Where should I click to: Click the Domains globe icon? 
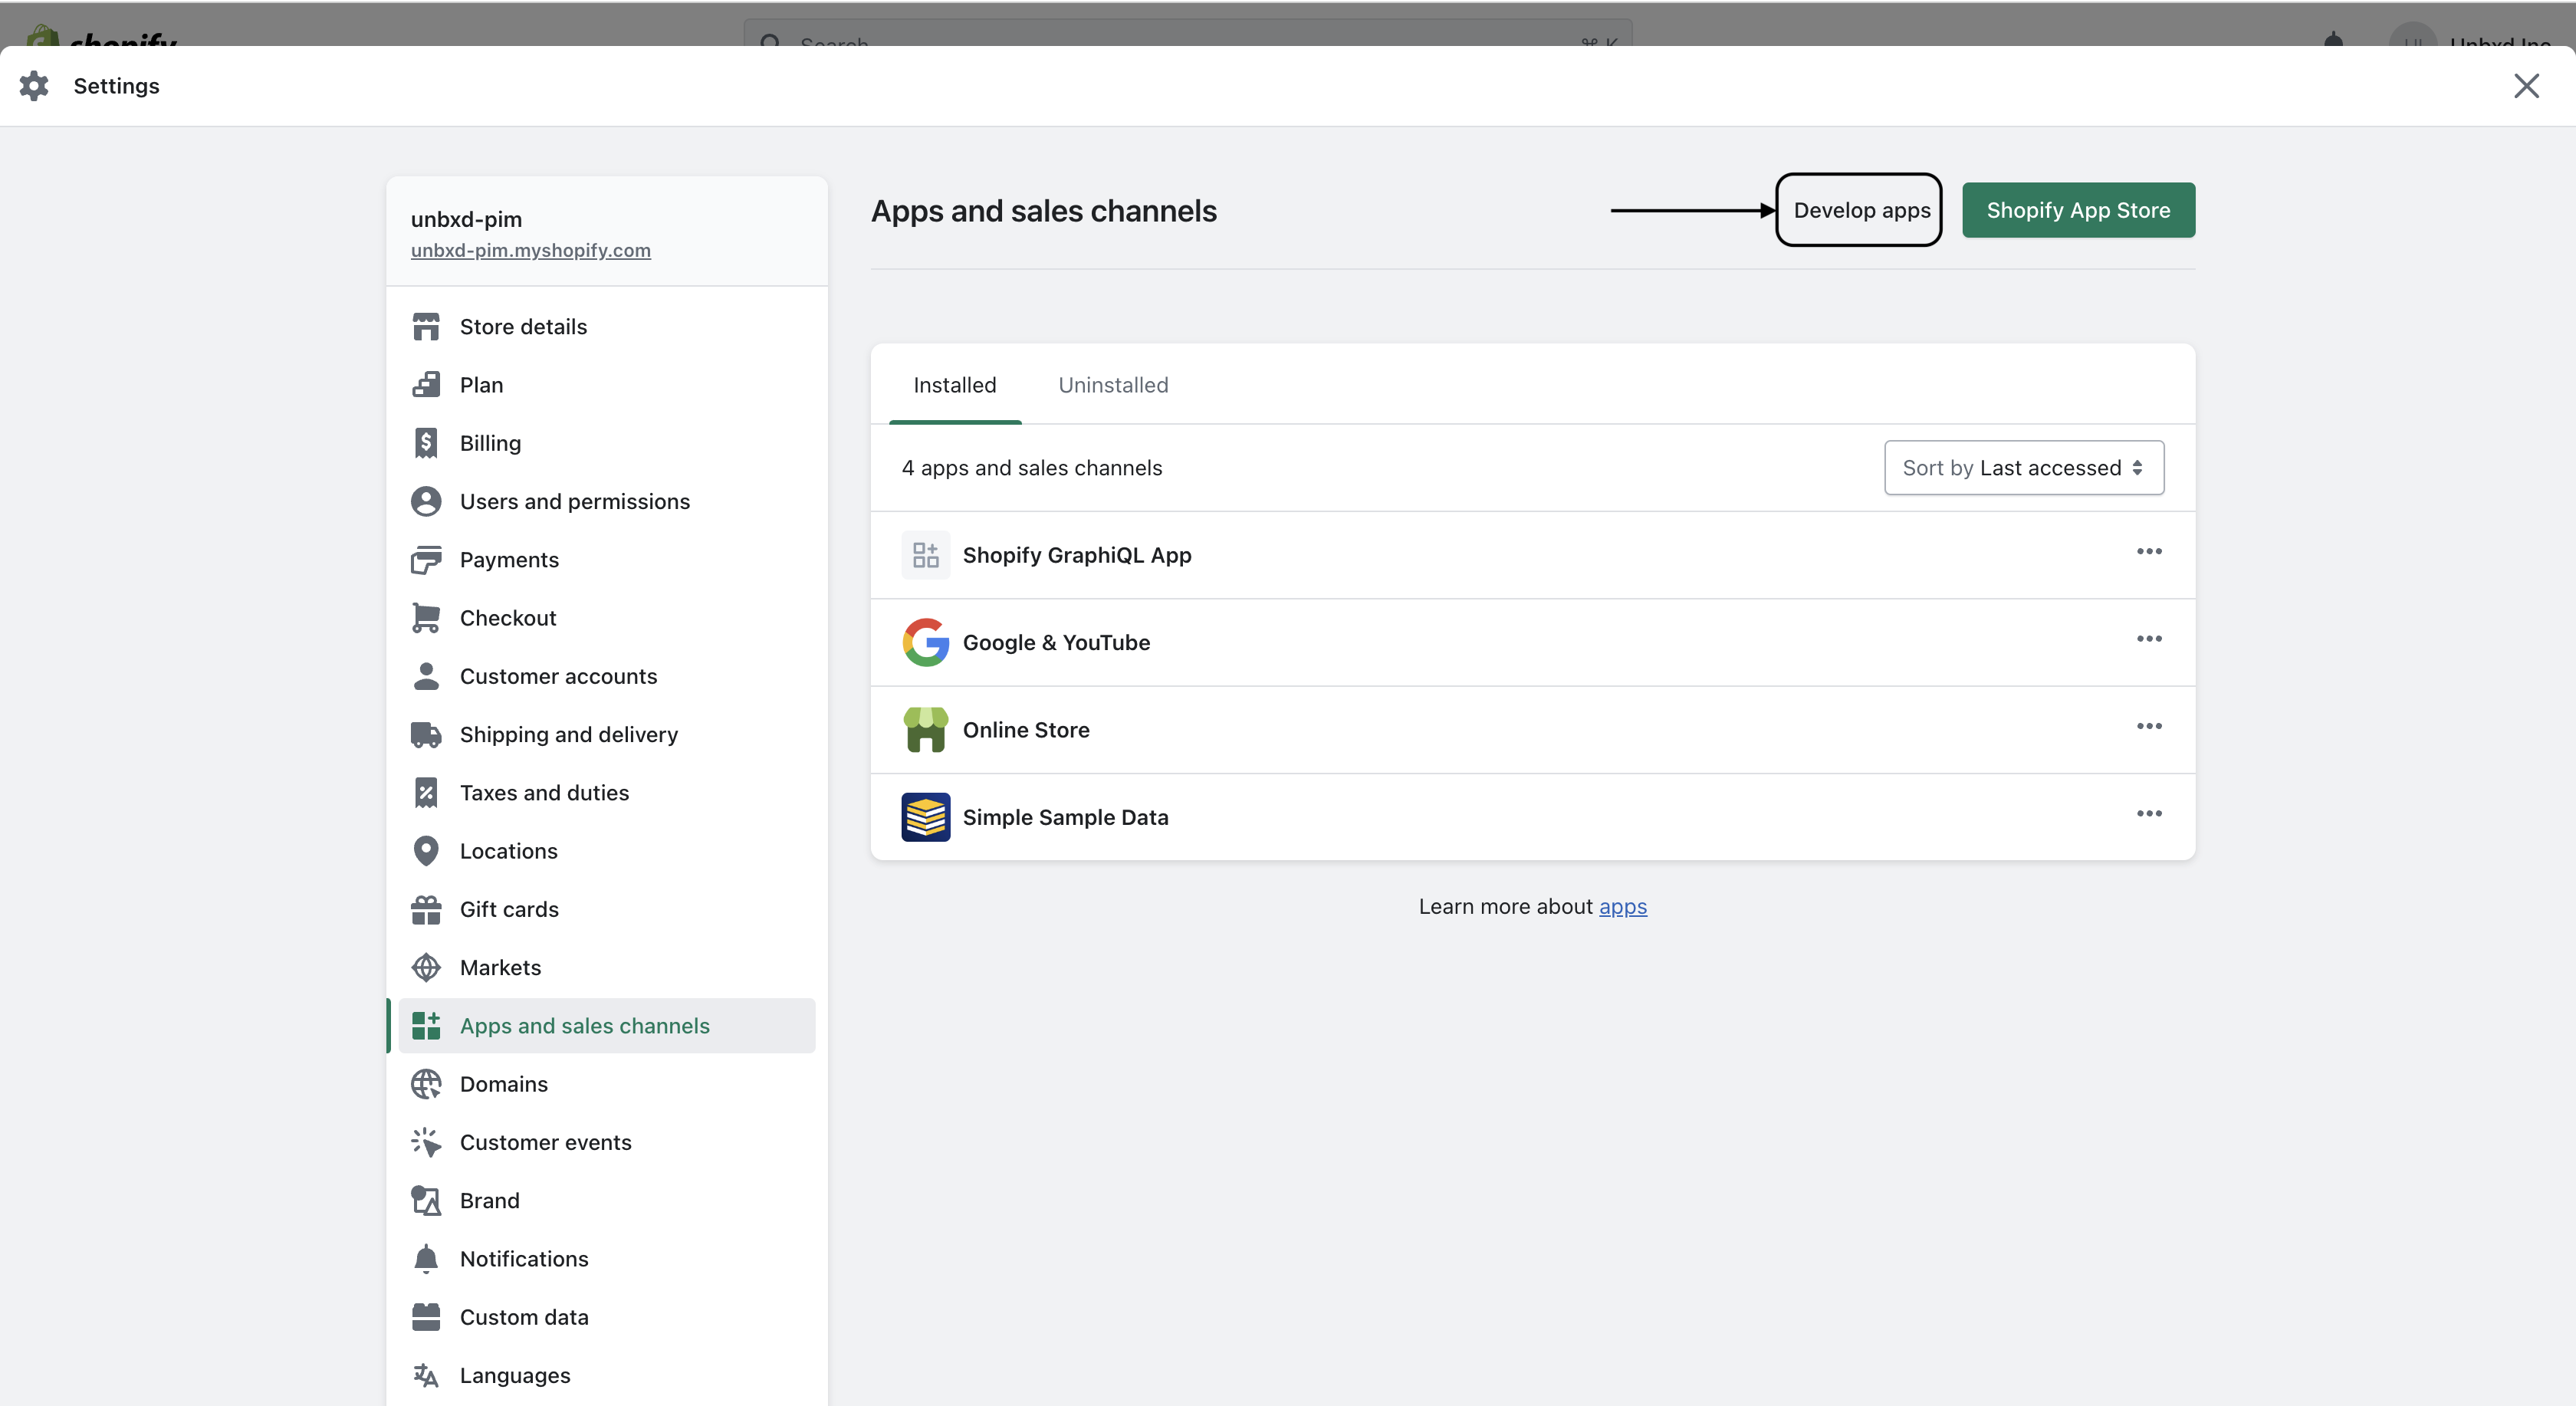(x=426, y=1084)
